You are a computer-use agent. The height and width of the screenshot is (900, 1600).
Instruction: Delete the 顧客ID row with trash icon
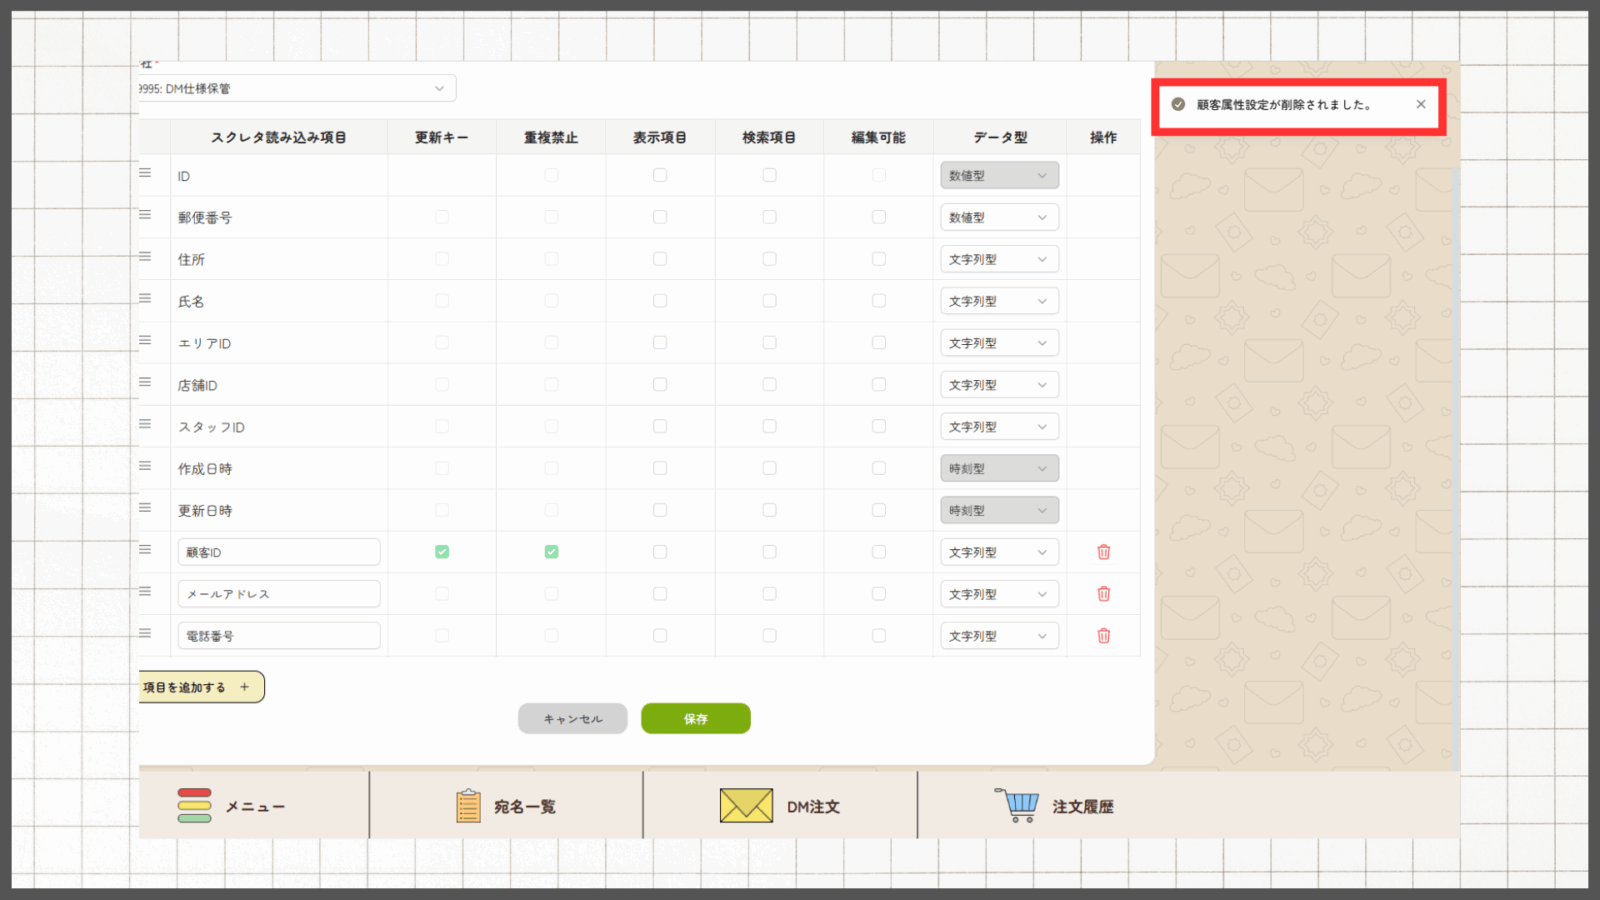(x=1103, y=552)
